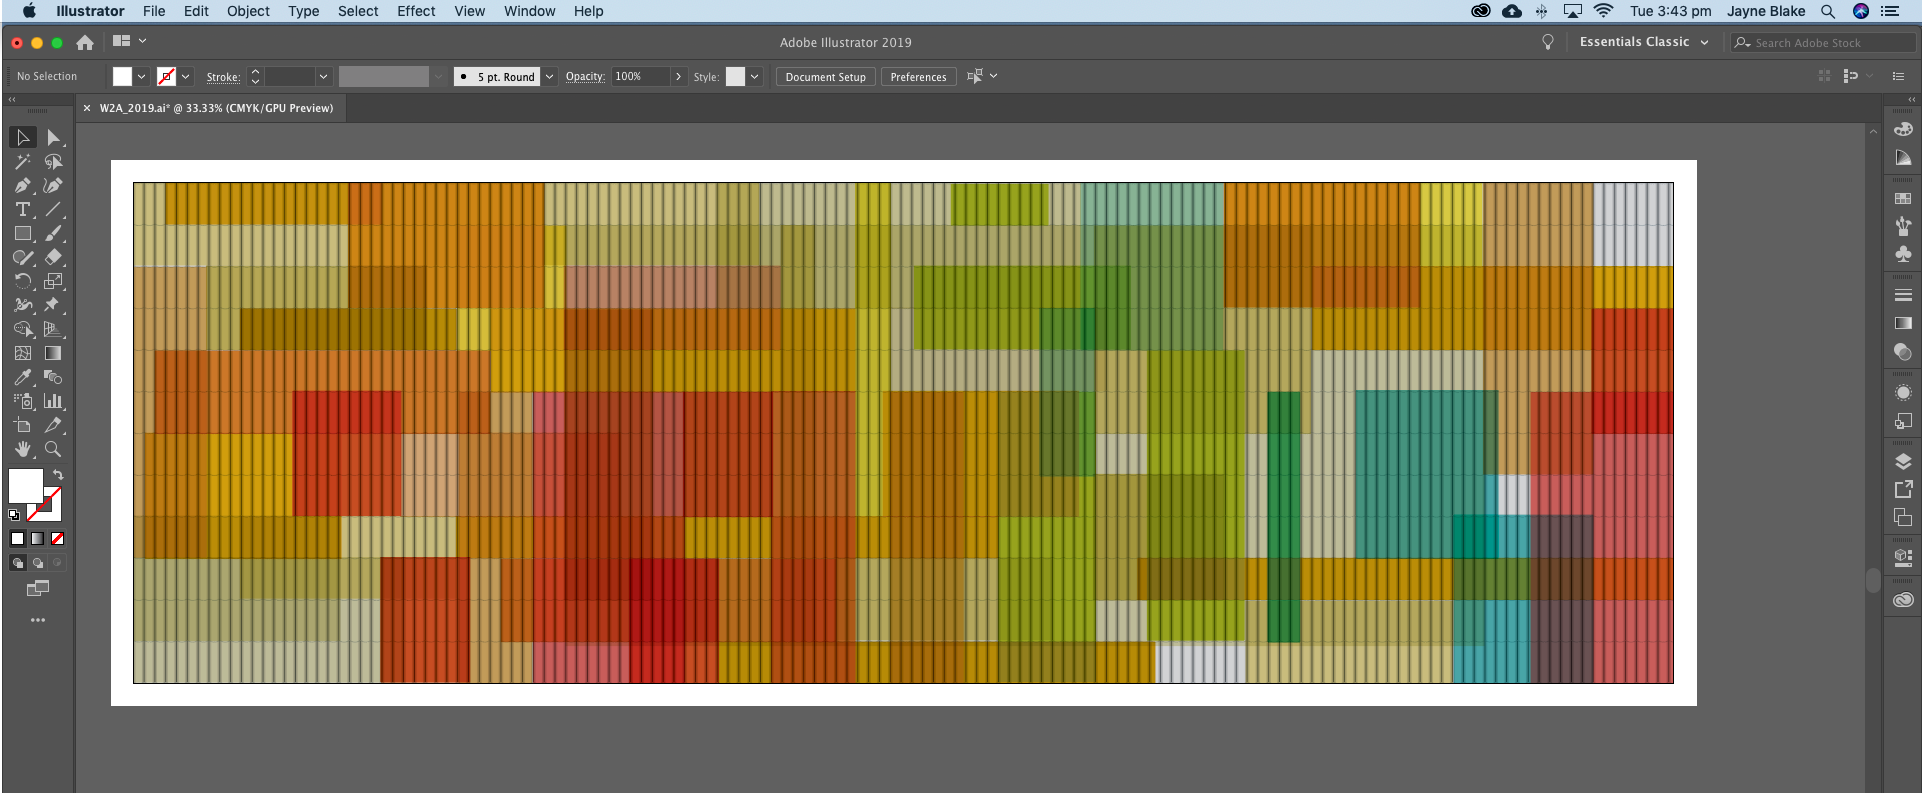The image size is (1922, 793).
Task: Select the Hand tool
Action: 22,450
